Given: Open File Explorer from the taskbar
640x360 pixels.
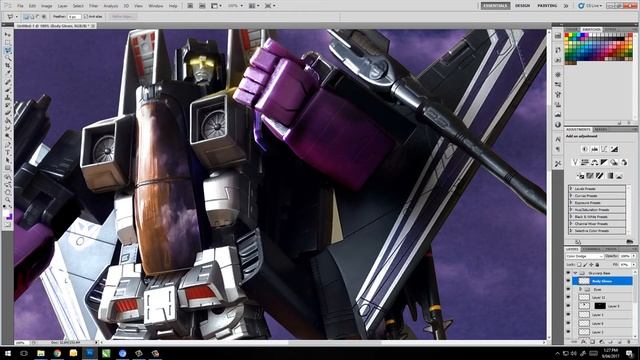Looking at the screenshot, I should (x=41, y=353).
